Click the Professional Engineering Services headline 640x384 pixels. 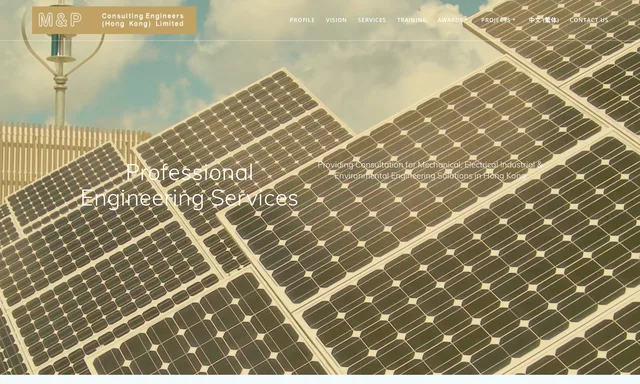tap(189, 185)
